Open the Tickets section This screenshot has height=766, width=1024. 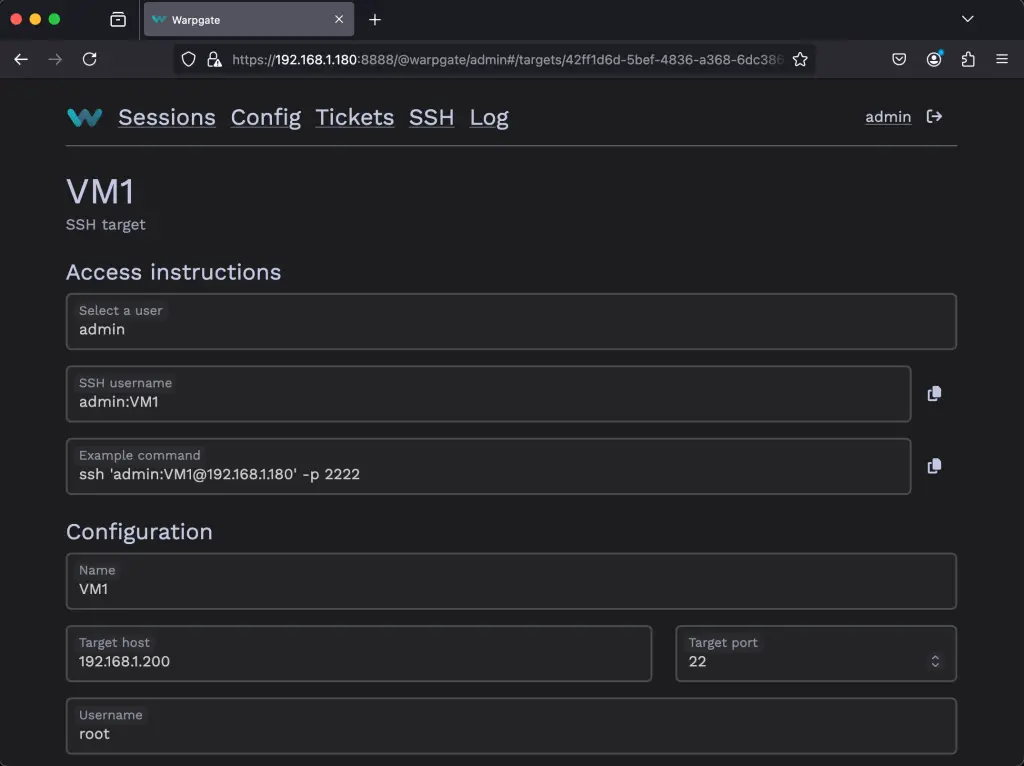point(354,117)
